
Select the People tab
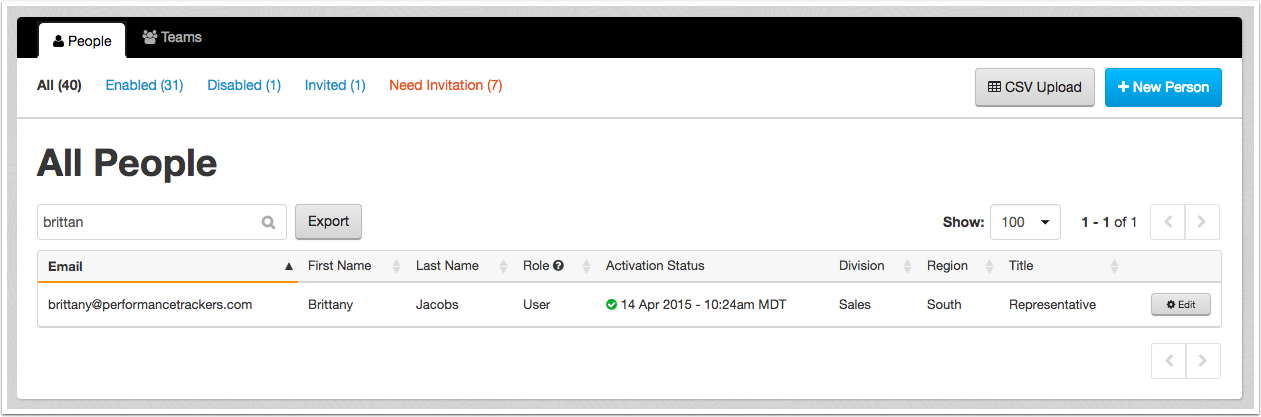coord(82,41)
